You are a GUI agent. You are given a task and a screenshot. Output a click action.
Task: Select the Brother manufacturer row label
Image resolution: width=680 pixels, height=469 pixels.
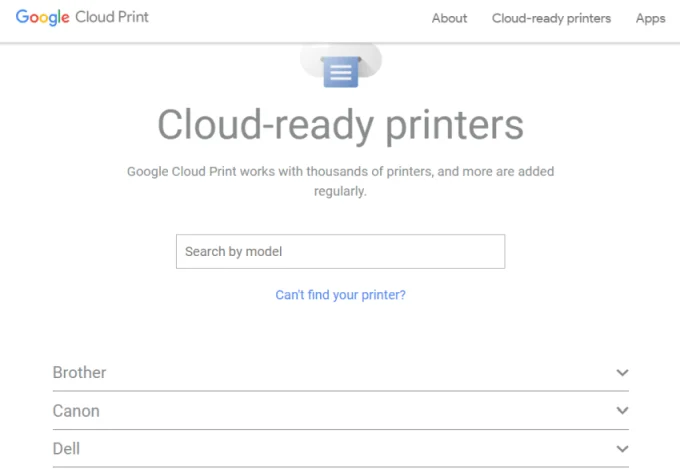click(79, 373)
